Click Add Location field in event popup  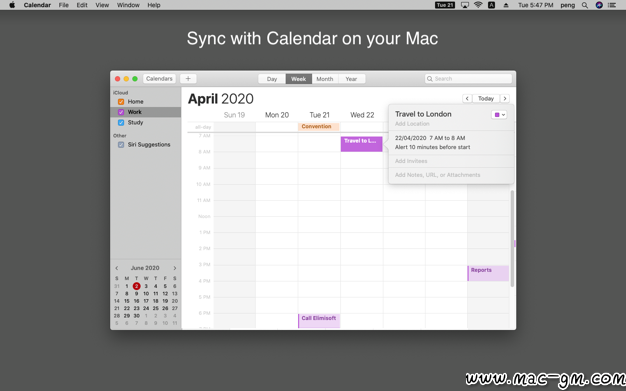pyautogui.click(x=412, y=124)
